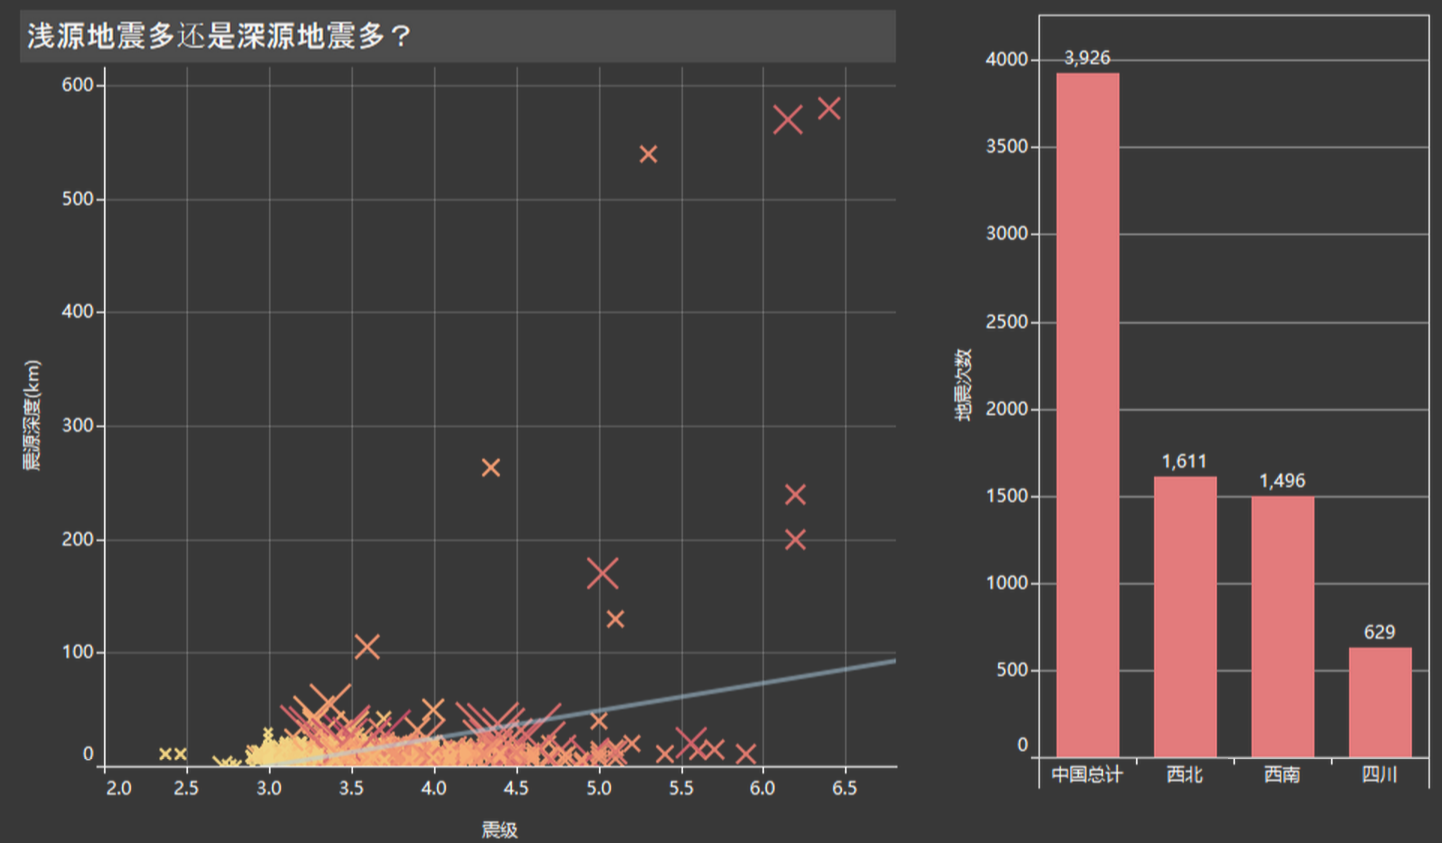Image resolution: width=1442 pixels, height=843 pixels.
Task: Select the large cross marker near 570 km depth
Action: click(788, 121)
